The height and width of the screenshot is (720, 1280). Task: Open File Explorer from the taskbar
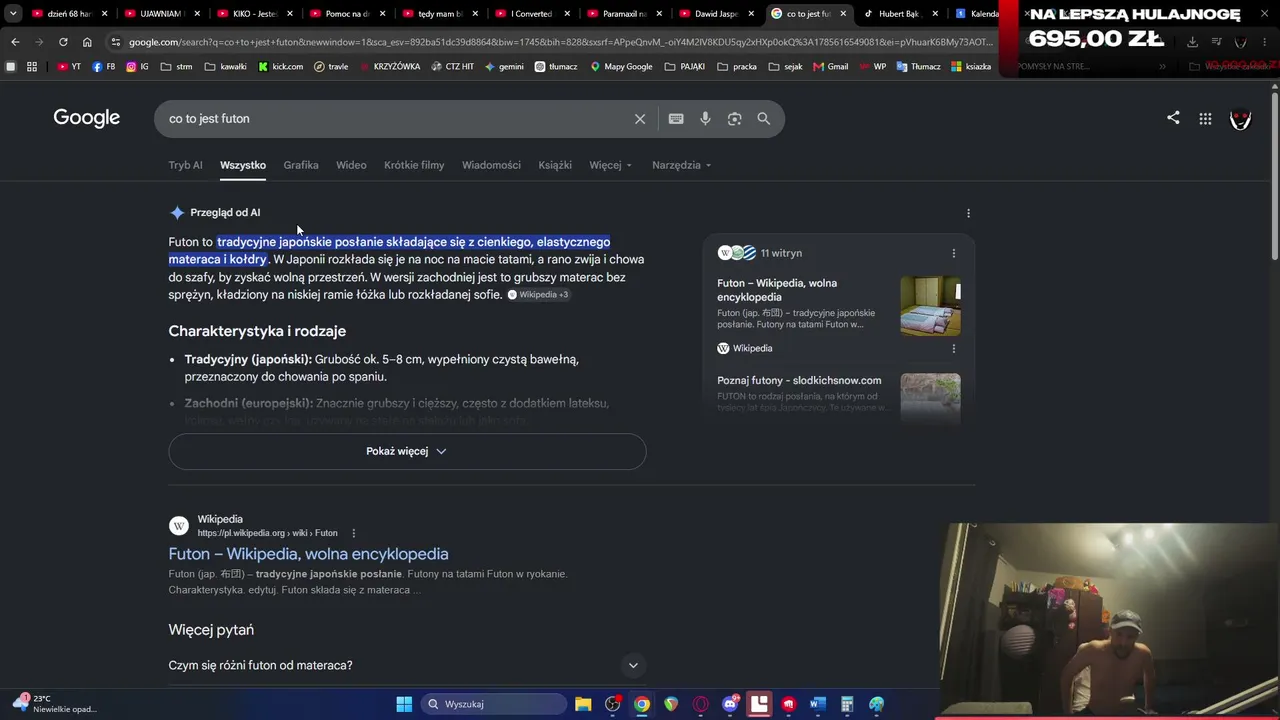(583, 704)
